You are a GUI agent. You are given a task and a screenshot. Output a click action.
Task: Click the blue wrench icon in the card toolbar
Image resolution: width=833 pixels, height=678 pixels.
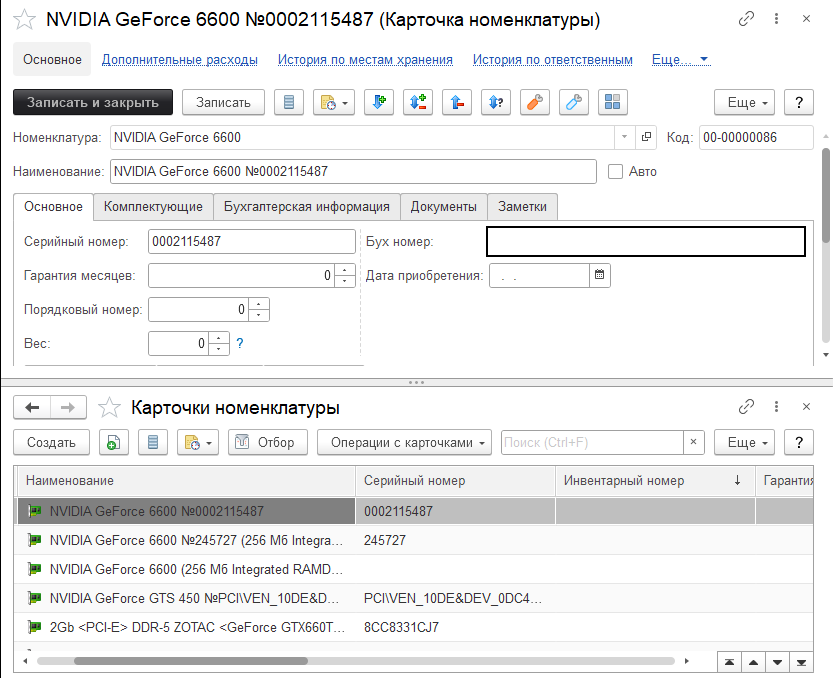pyautogui.click(x=573, y=102)
